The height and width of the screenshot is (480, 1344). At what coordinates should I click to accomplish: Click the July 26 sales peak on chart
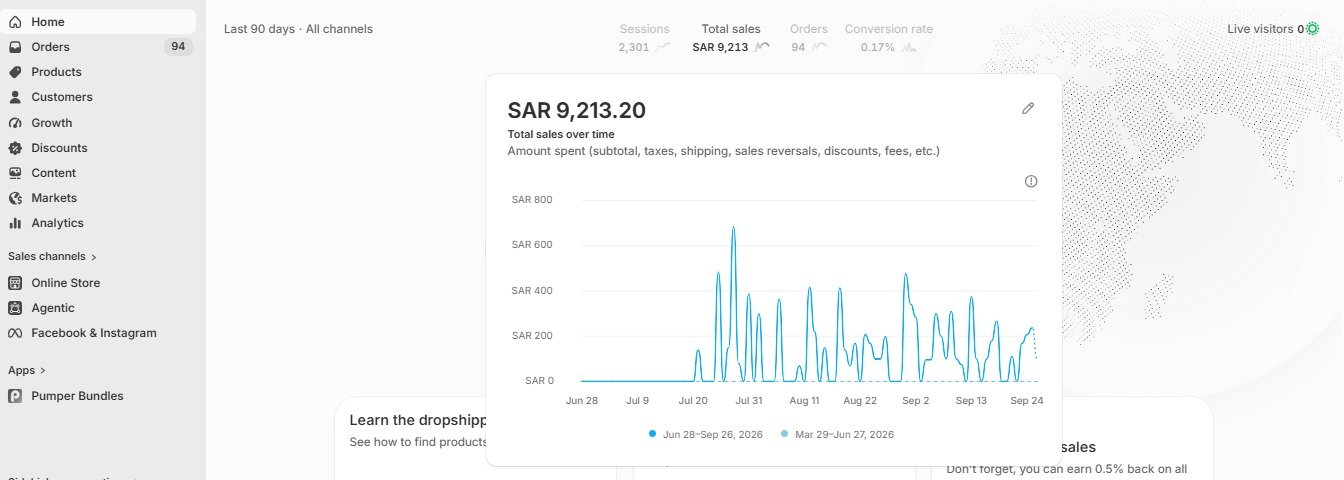[733, 228]
